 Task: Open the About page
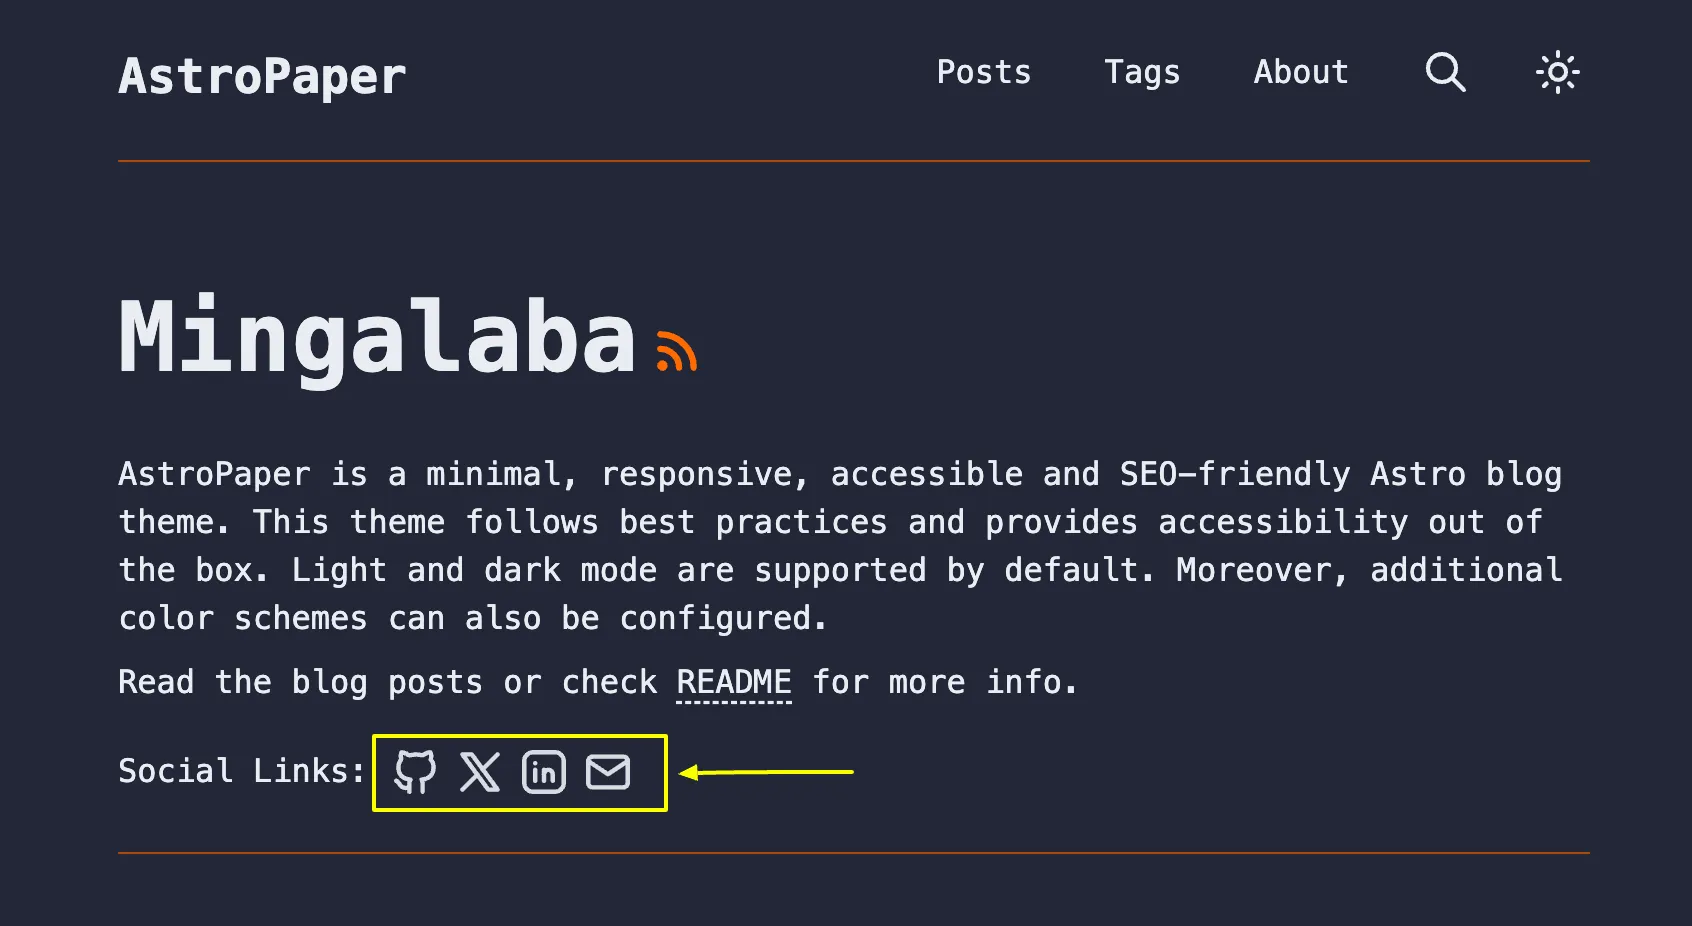click(1300, 71)
